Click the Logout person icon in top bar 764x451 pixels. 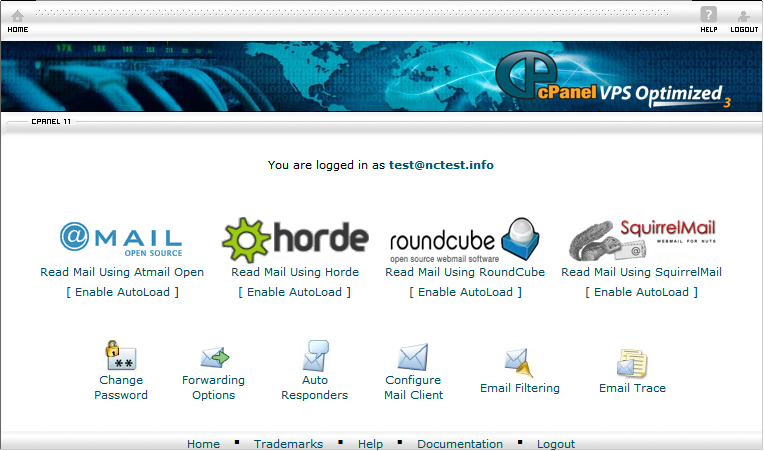(744, 17)
